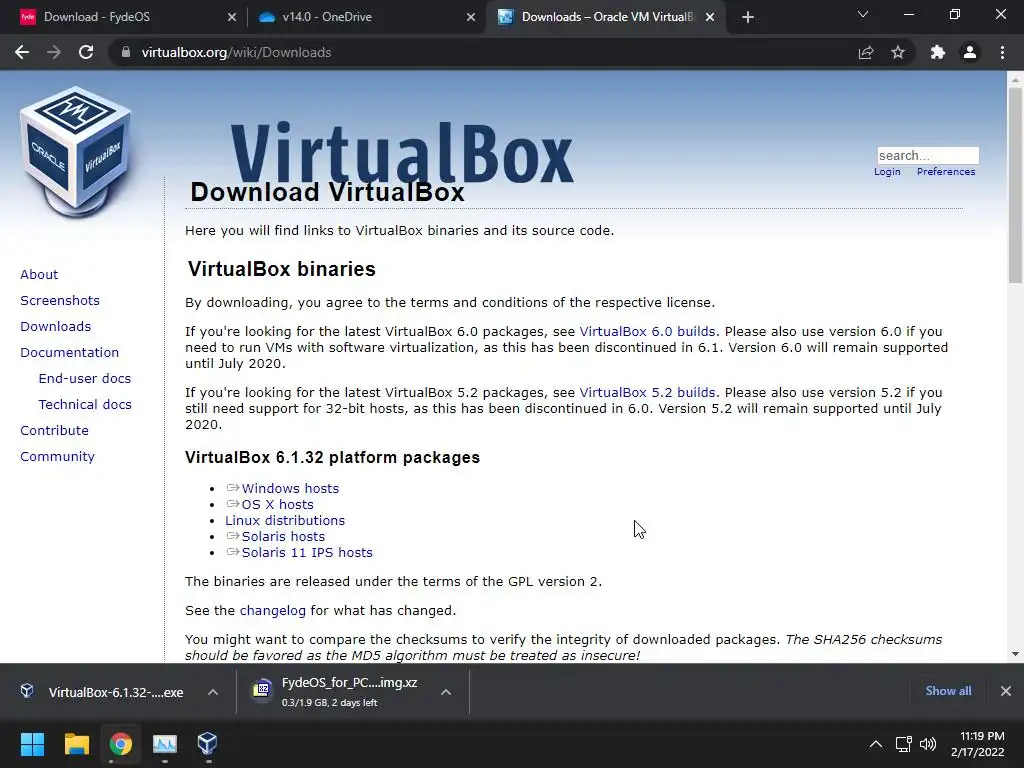The width and height of the screenshot is (1024, 768).
Task: Bookmark this page with the star icon
Action: tap(898, 52)
